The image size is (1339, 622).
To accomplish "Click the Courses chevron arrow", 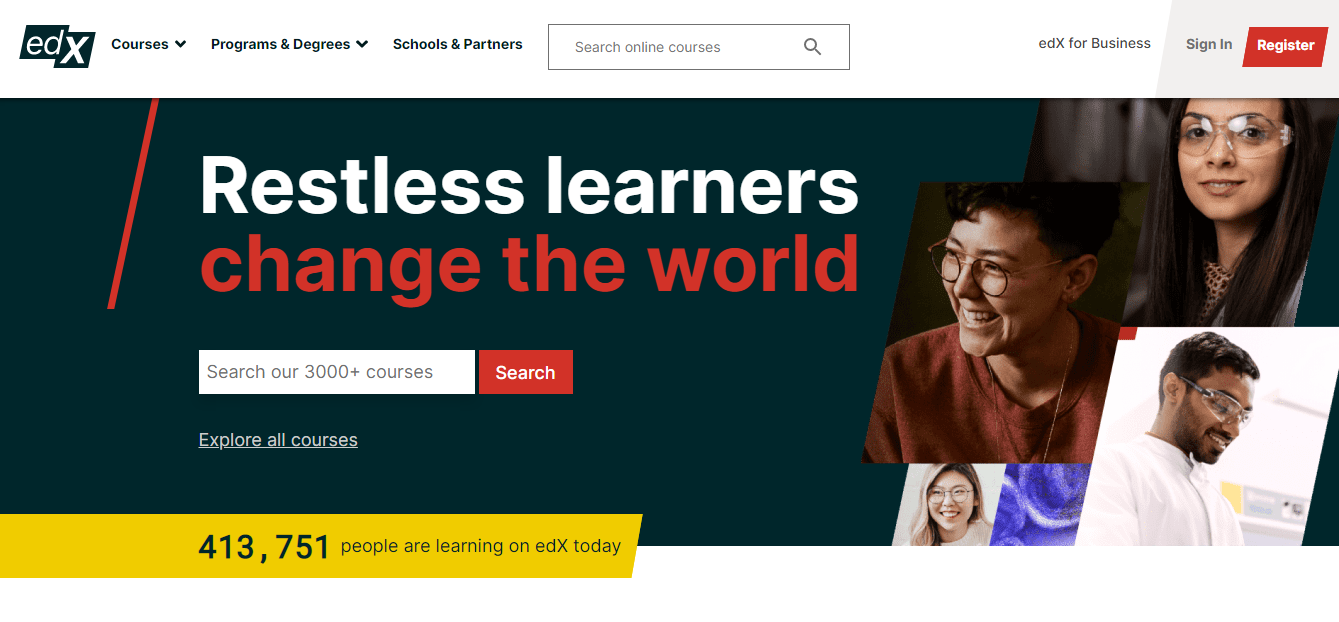I will coord(180,44).
